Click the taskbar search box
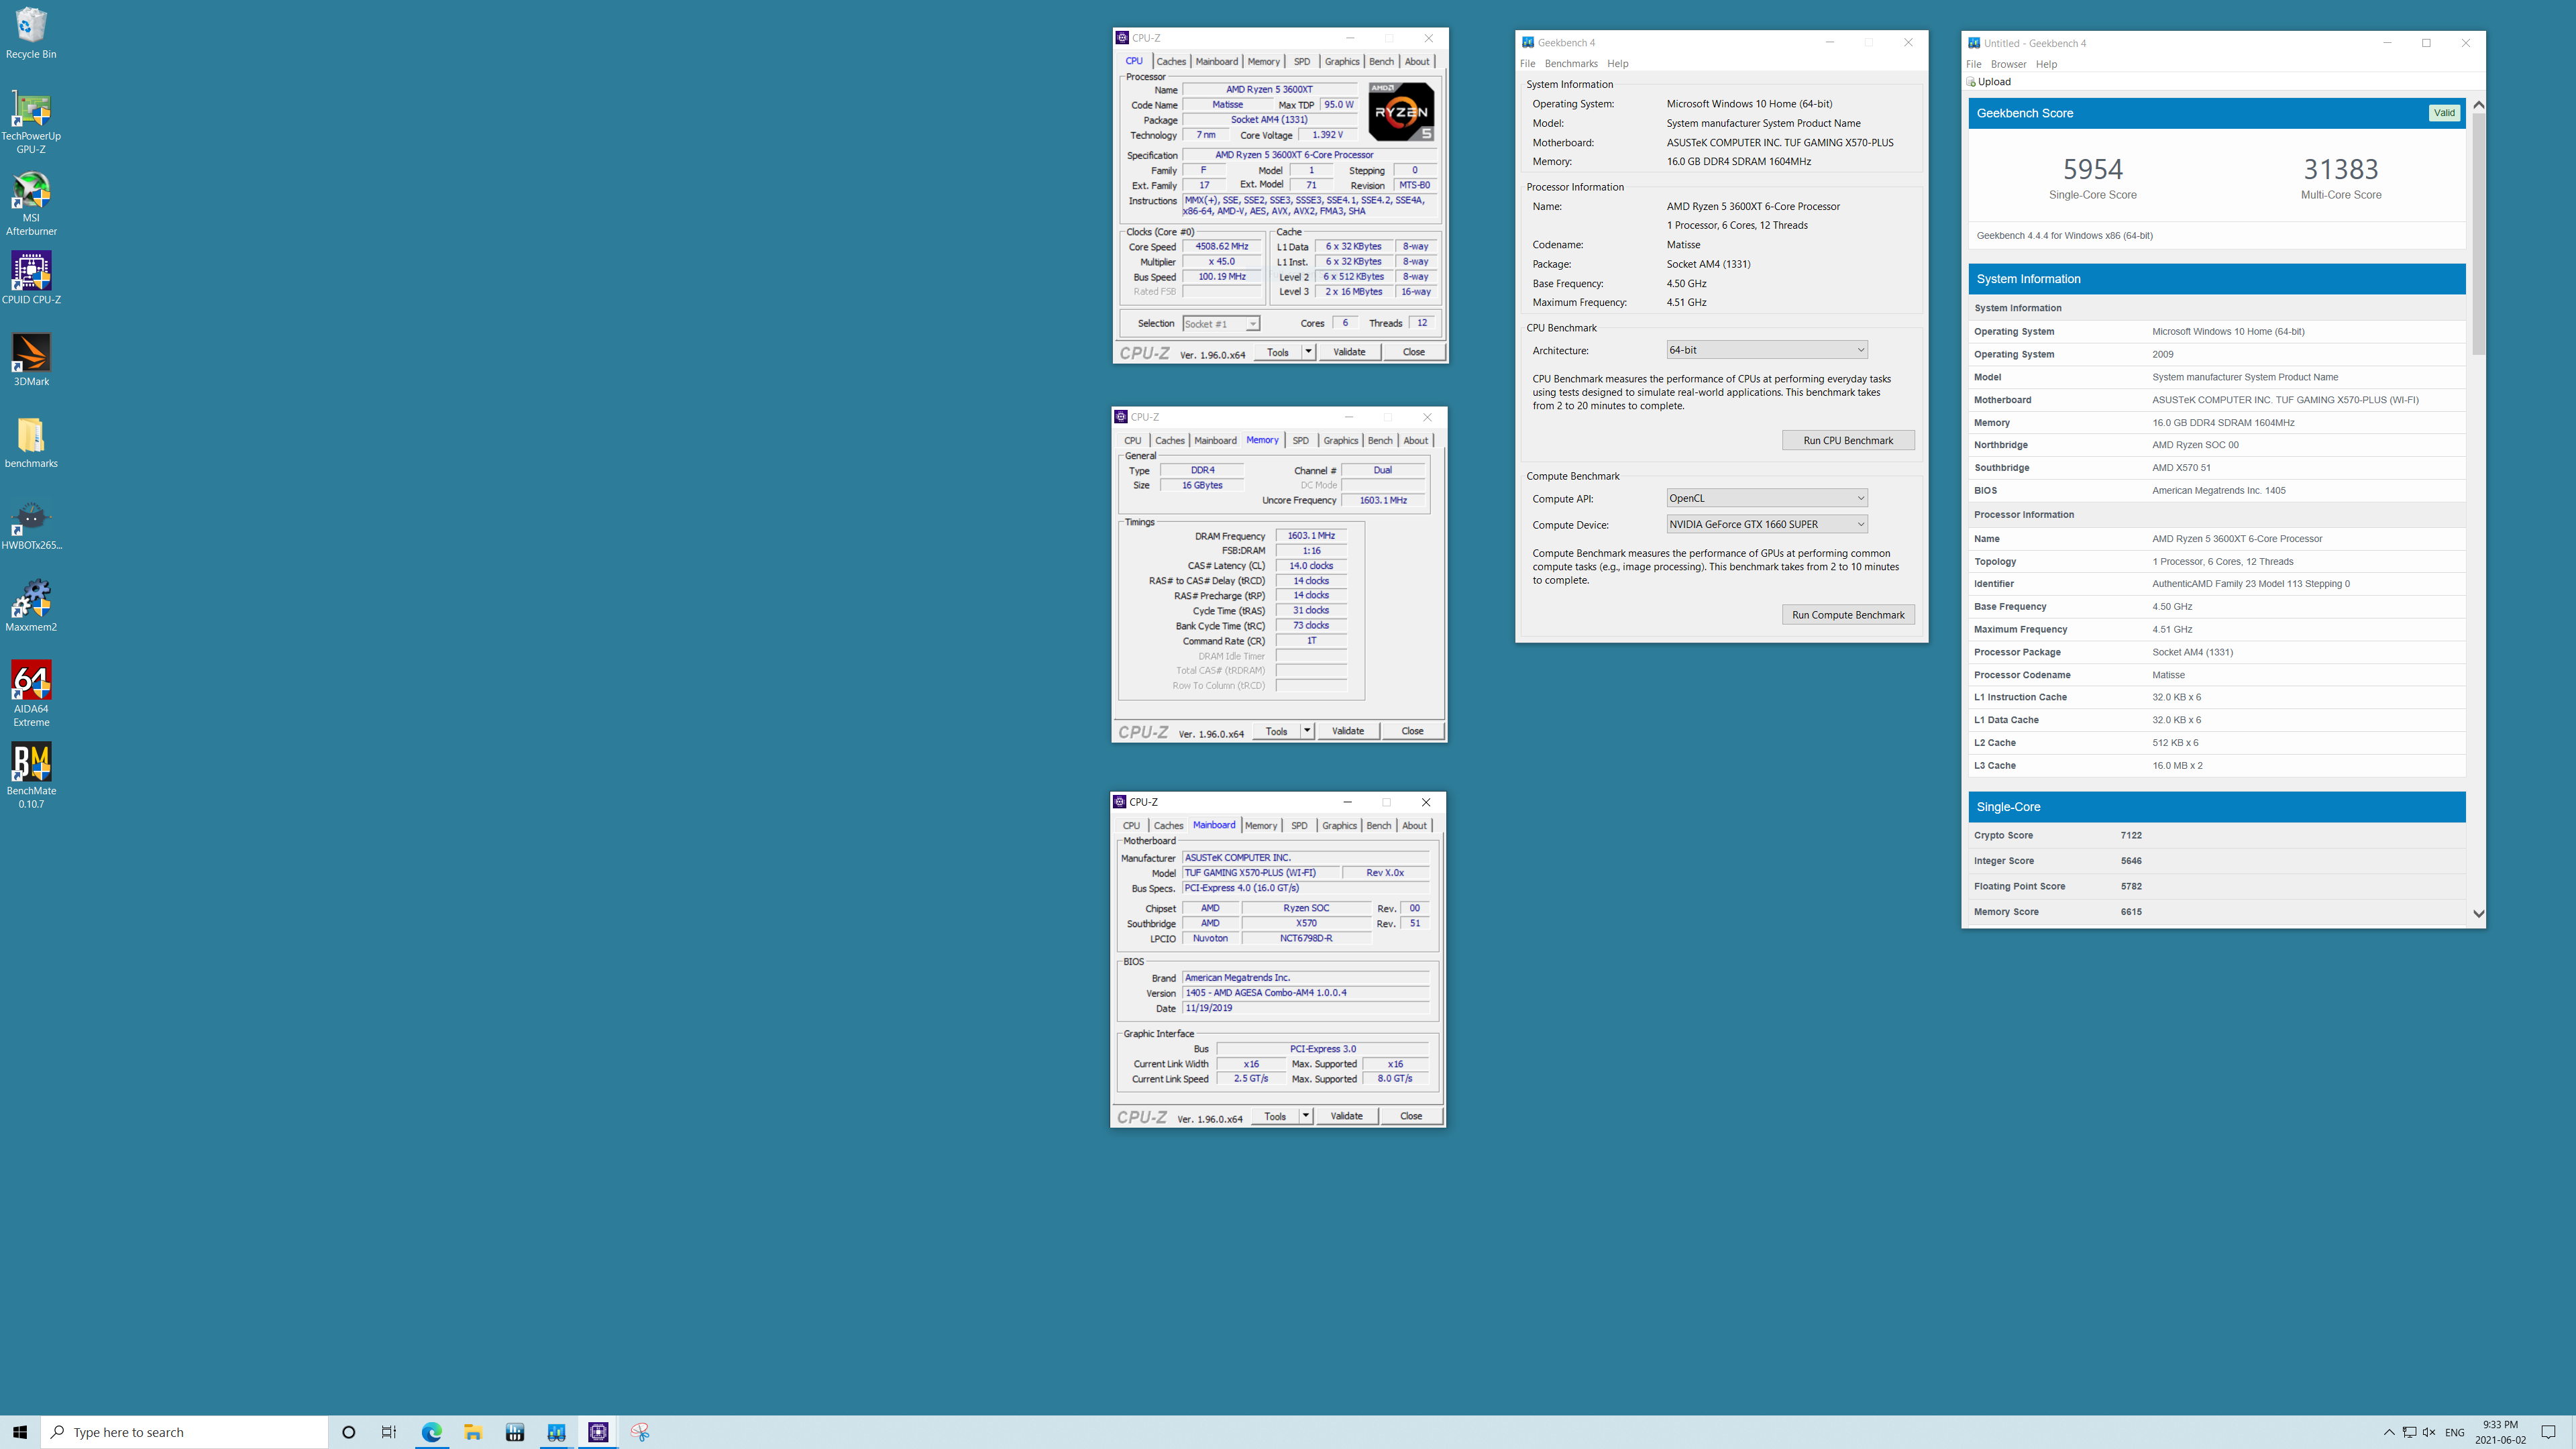 184,1432
